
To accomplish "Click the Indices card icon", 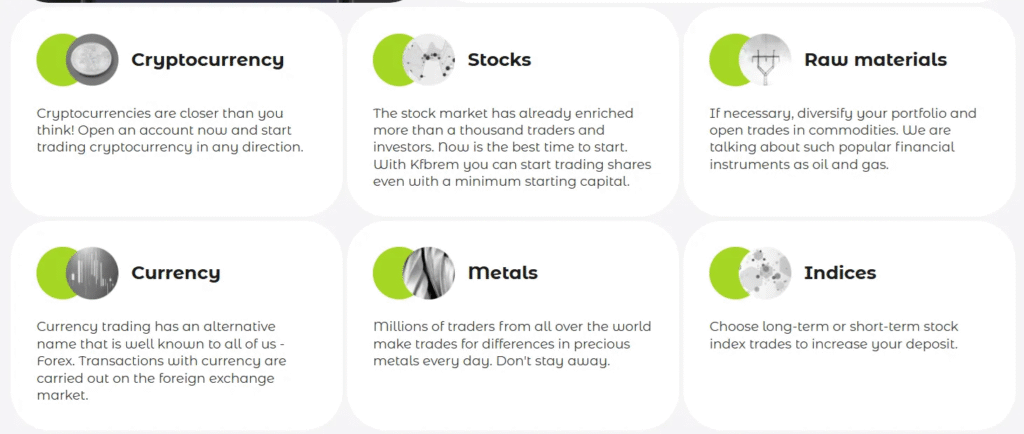I will click(x=765, y=273).
